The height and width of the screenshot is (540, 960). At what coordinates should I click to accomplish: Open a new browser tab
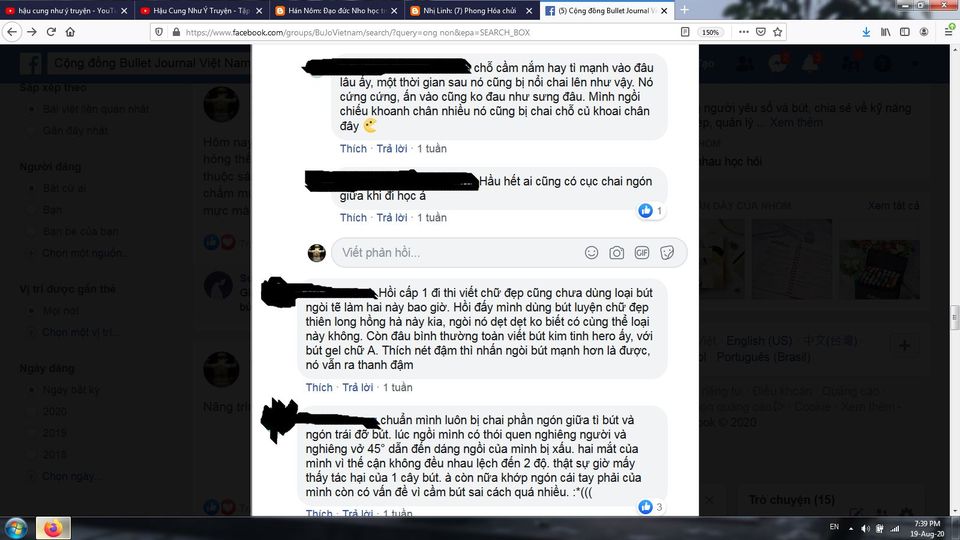click(684, 10)
